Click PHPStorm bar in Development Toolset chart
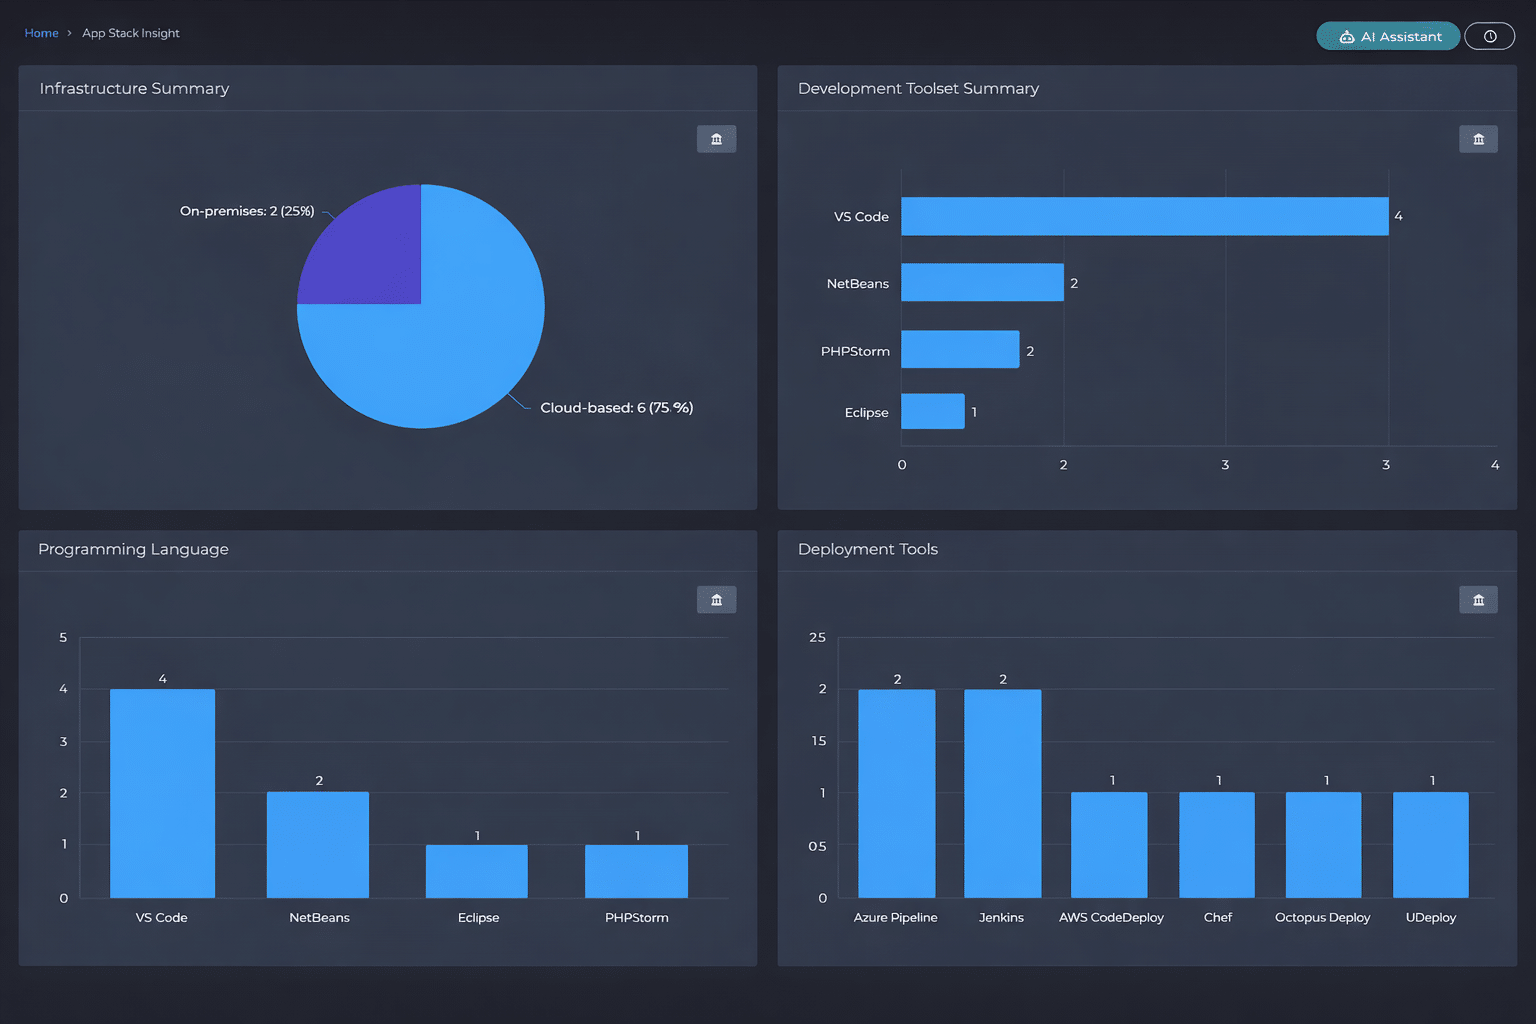1536x1024 pixels. (x=960, y=350)
